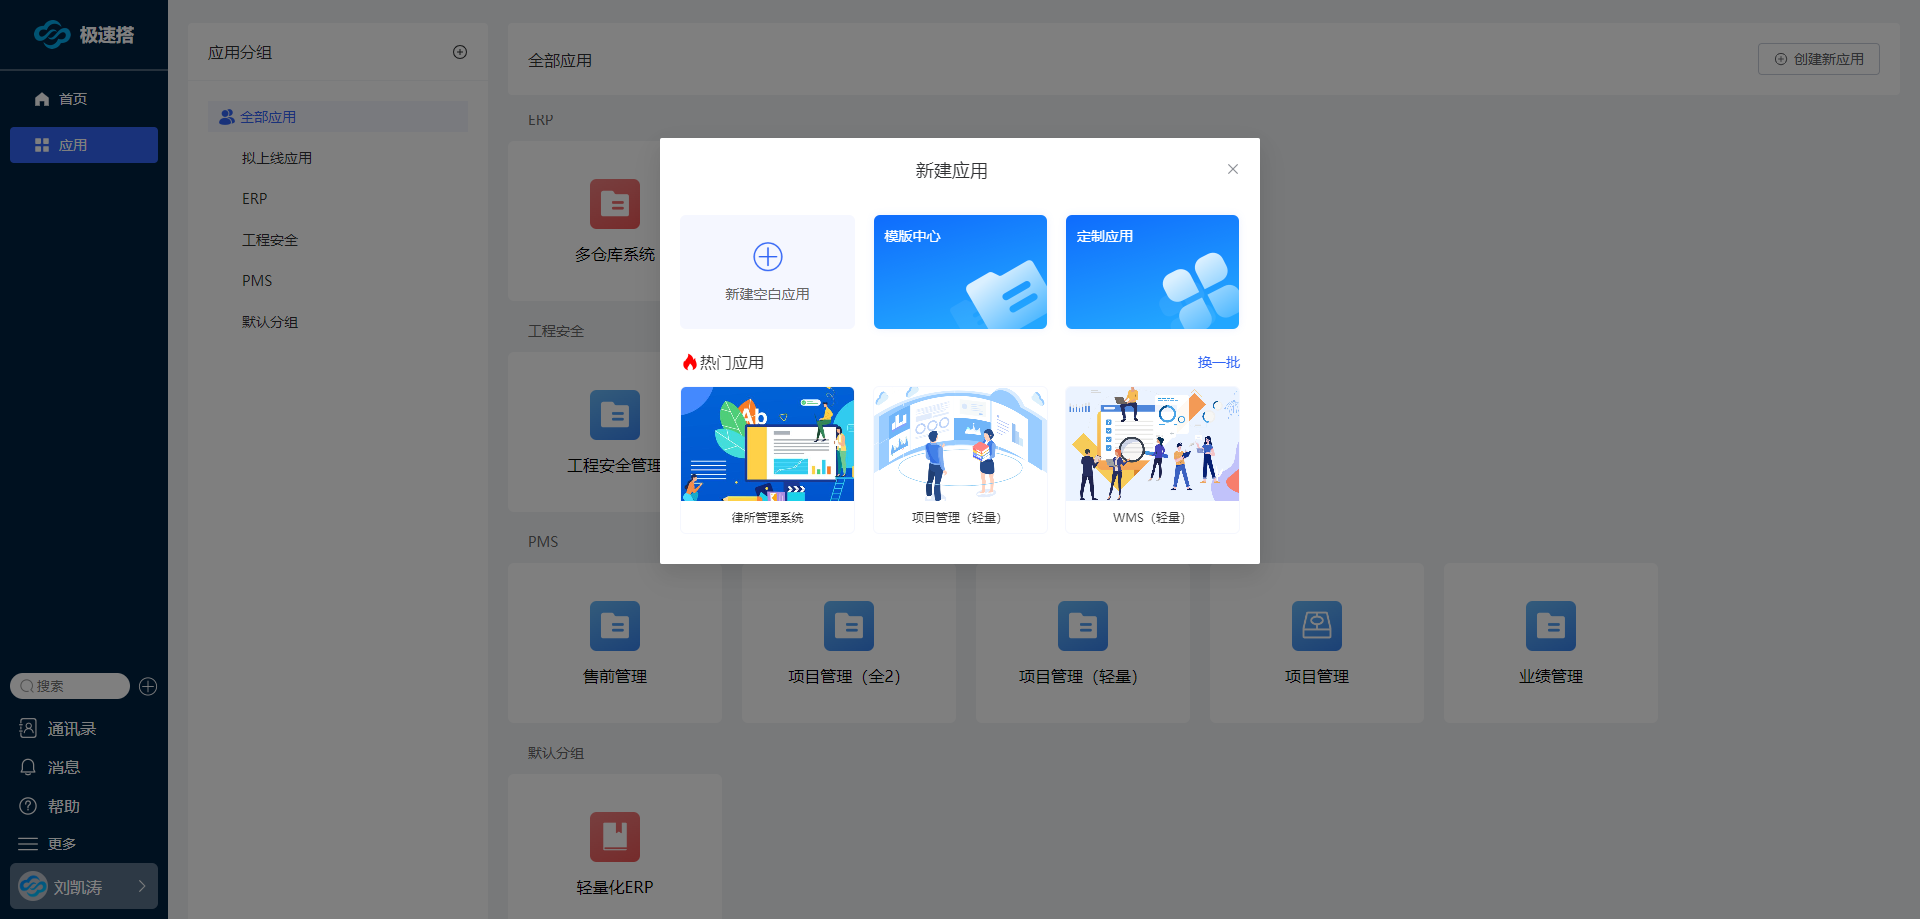Open 通讯录 contacts icon
1920x919 pixels.
tap(28, 729)
